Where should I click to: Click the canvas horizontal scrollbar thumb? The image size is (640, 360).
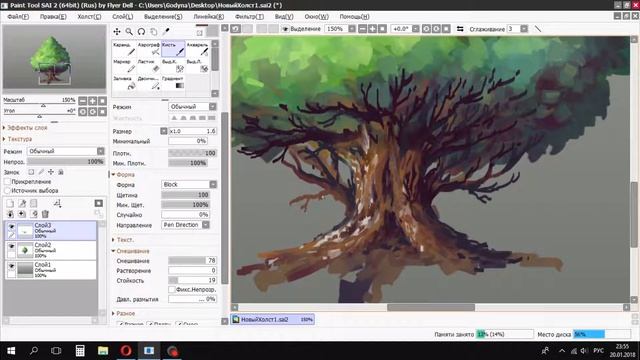pyautogui.click(x=431, y=307)
